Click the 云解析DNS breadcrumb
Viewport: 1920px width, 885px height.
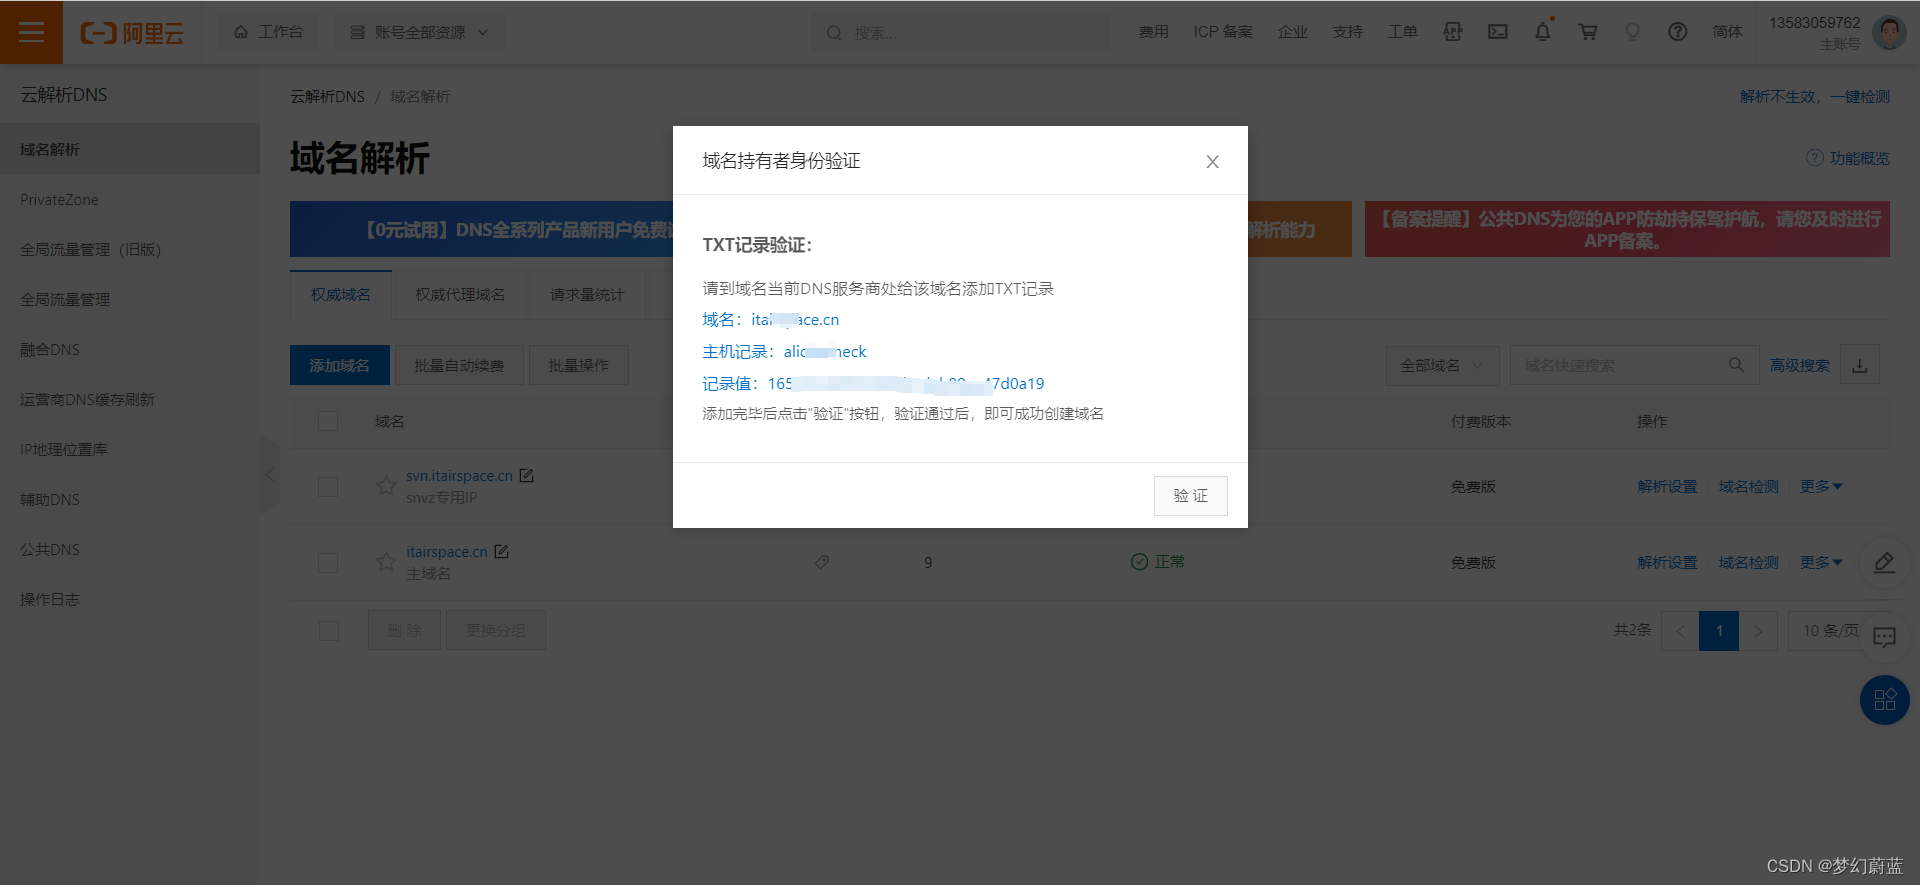point(327,96)
